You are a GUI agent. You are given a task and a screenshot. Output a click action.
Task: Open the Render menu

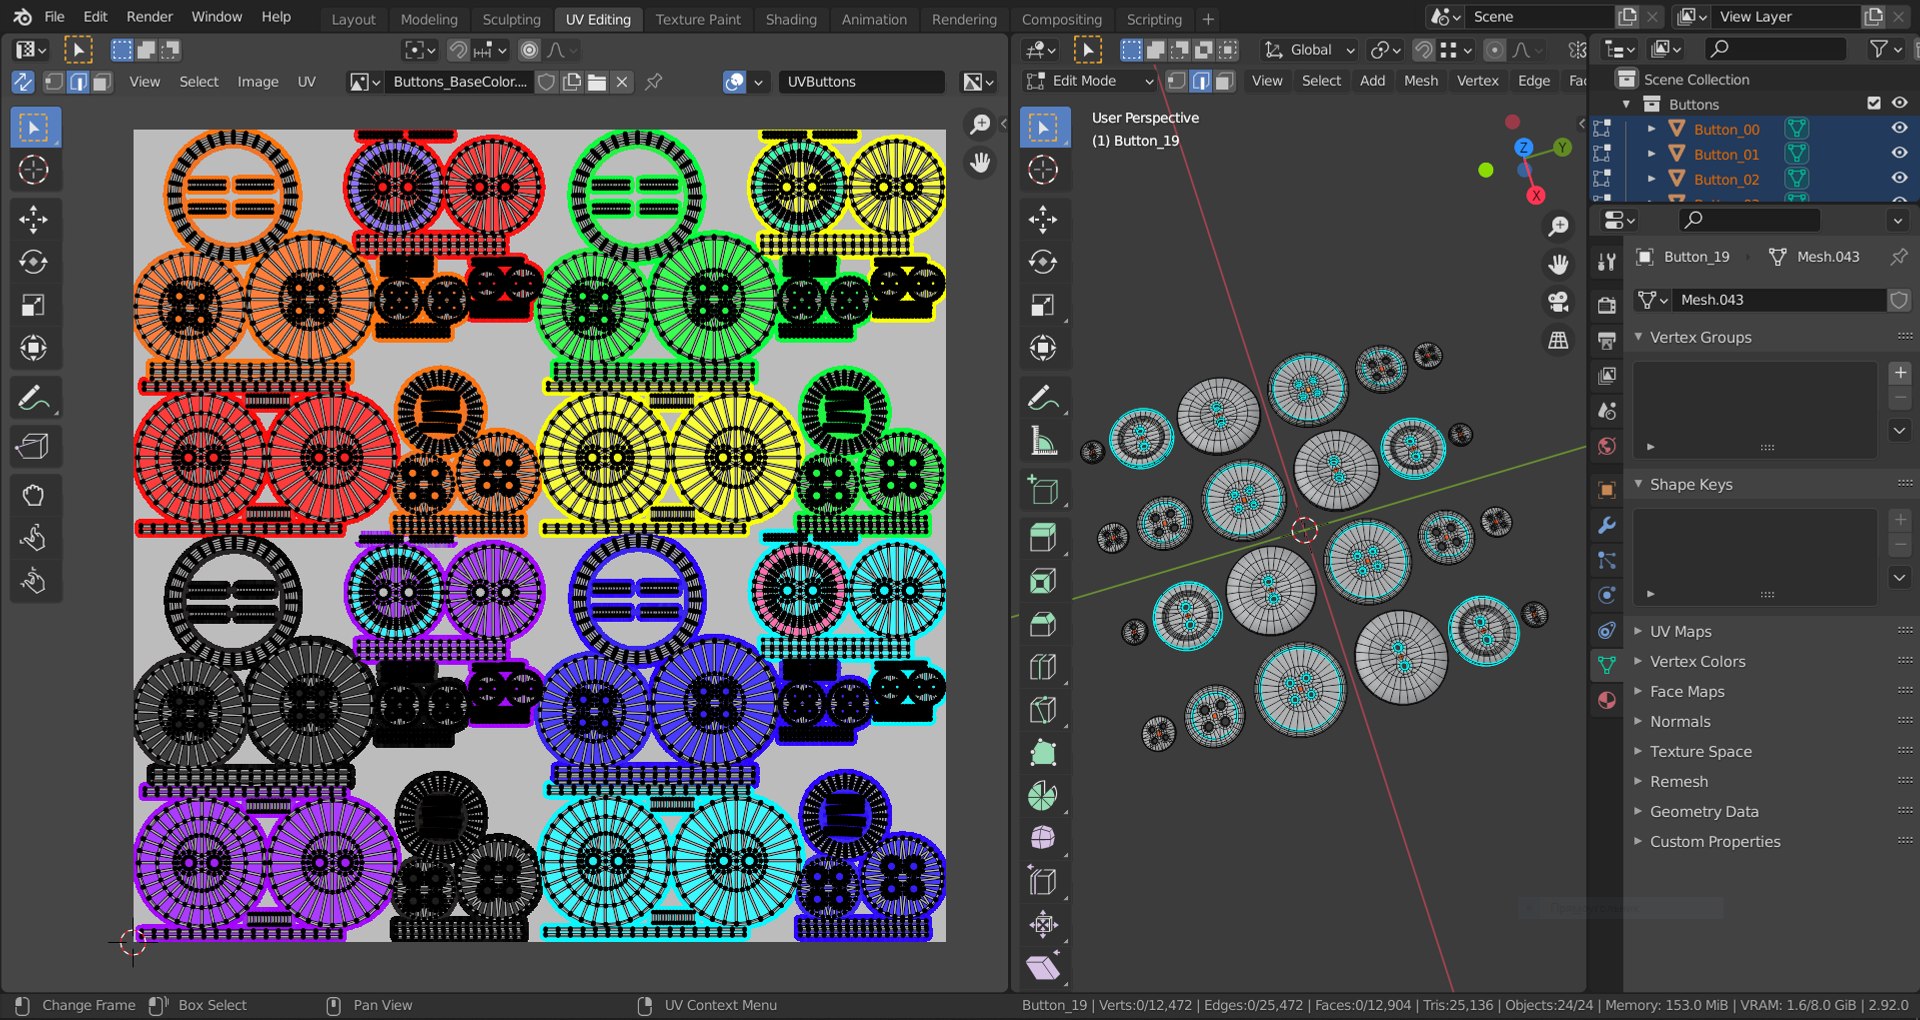tap(149, 17)
